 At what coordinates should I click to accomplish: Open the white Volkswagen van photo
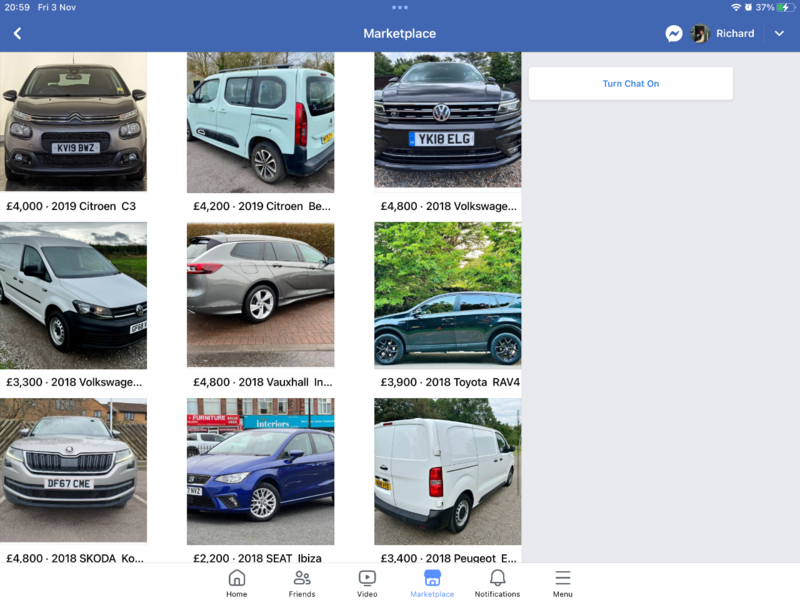coord(73,295)
